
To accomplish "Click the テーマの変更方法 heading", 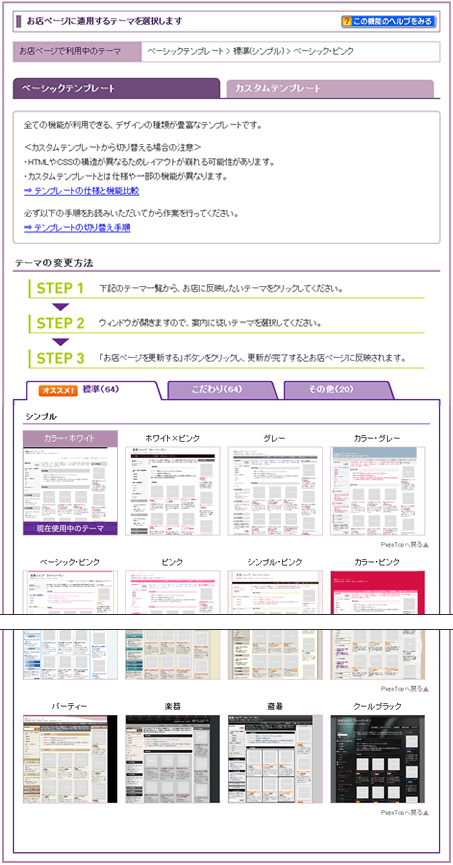I will click(54, 263).
